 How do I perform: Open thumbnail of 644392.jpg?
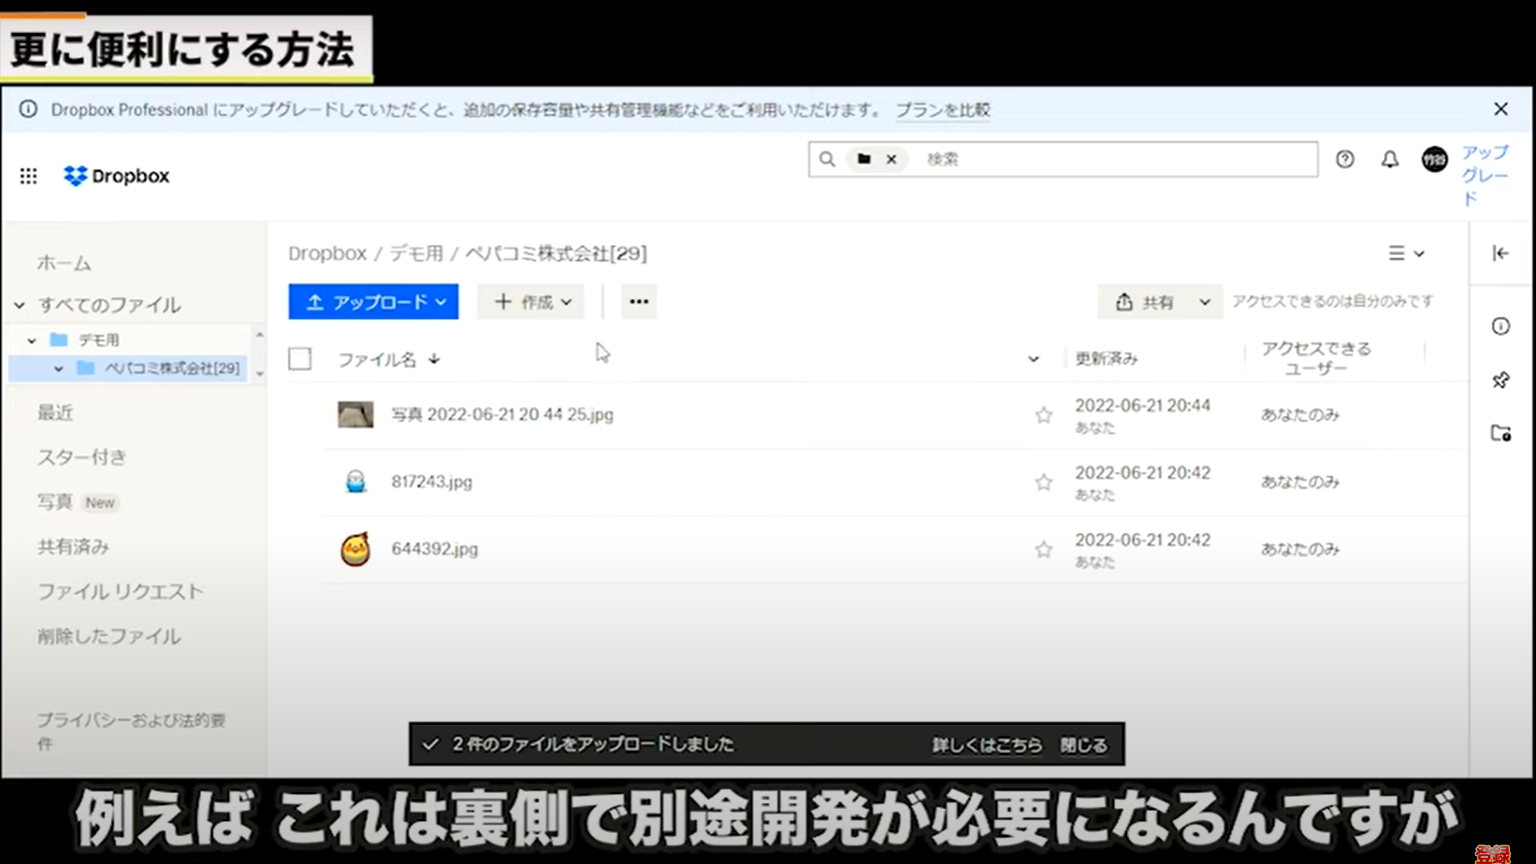(355, 549)
